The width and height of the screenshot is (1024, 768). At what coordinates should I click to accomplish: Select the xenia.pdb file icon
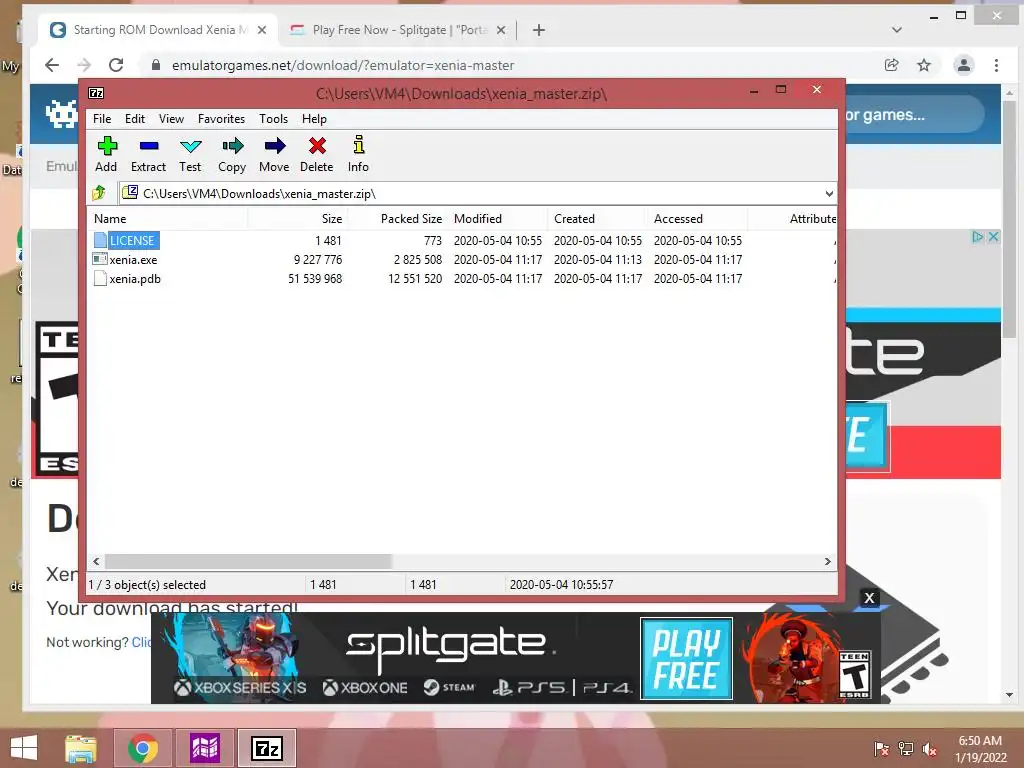[x=100, y=278]
